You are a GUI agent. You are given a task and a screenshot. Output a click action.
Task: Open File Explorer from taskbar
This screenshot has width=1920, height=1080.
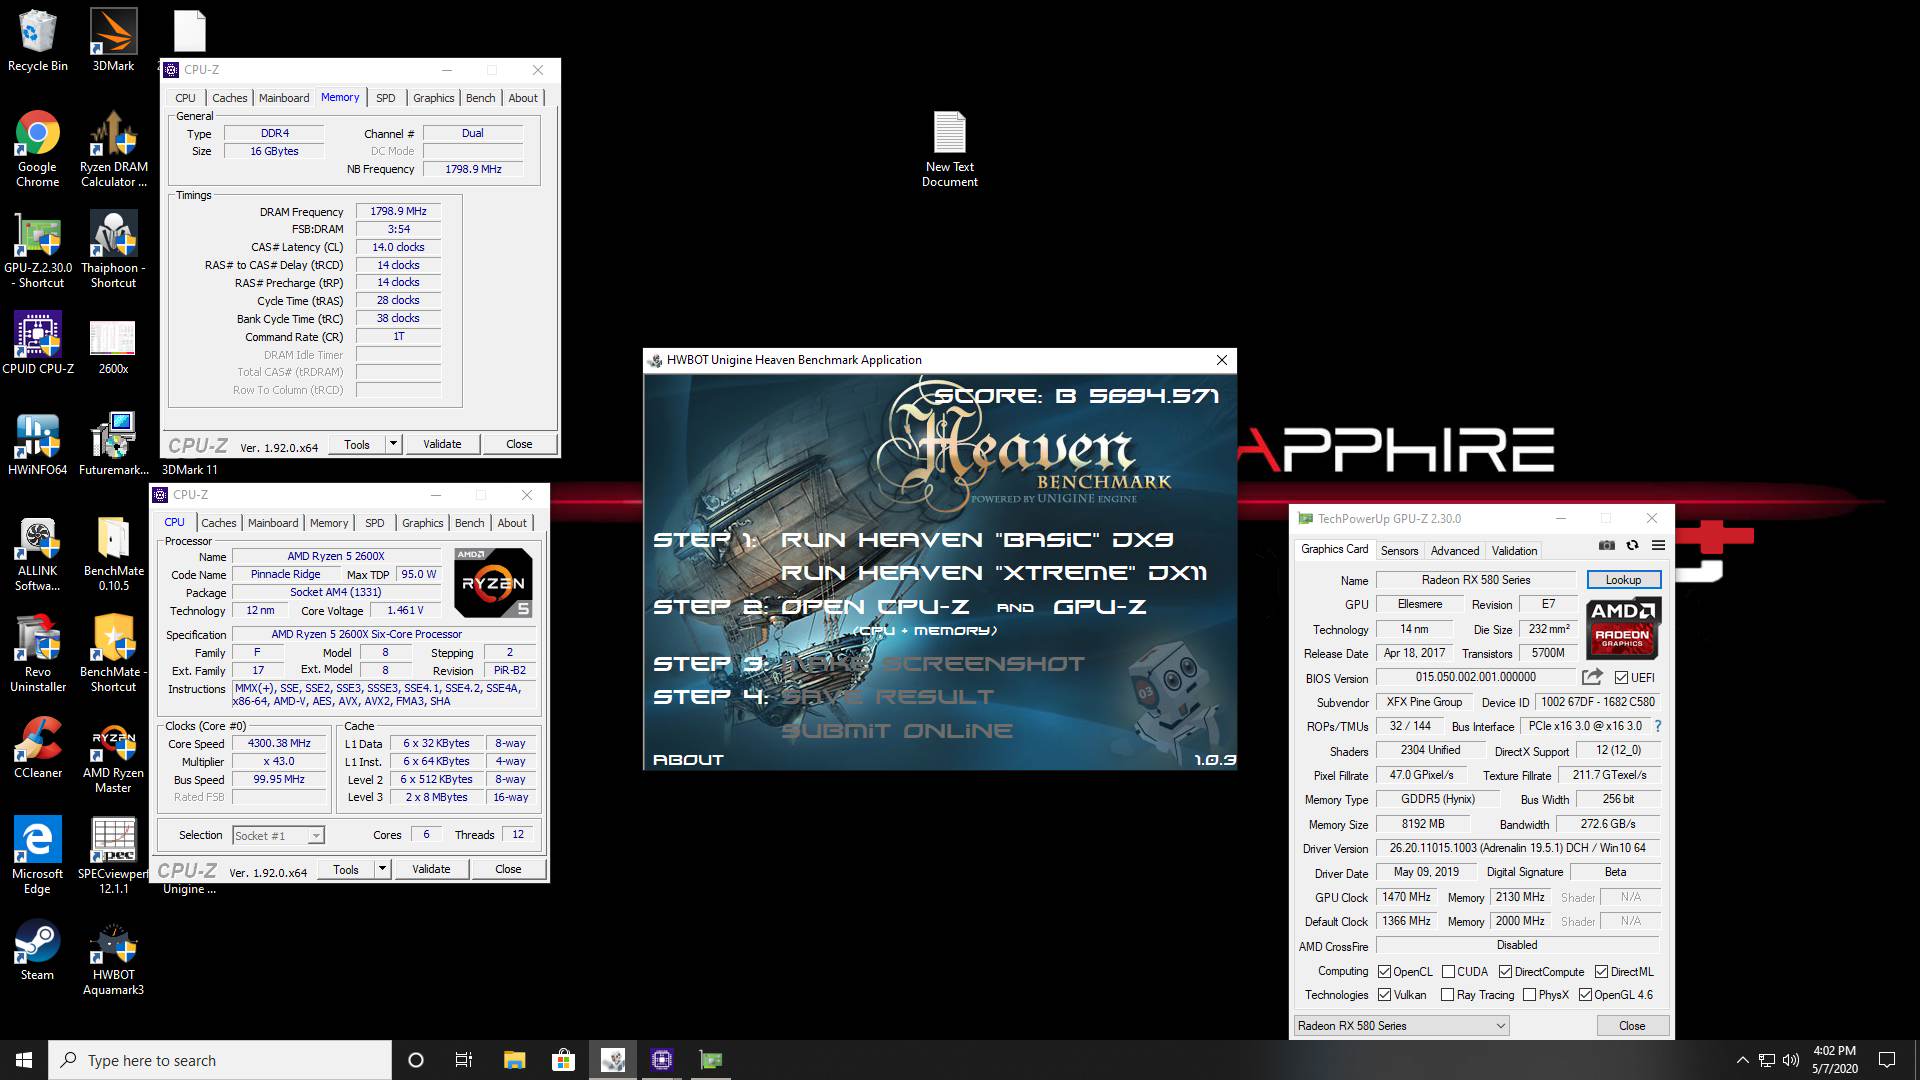pos(514,1060)
